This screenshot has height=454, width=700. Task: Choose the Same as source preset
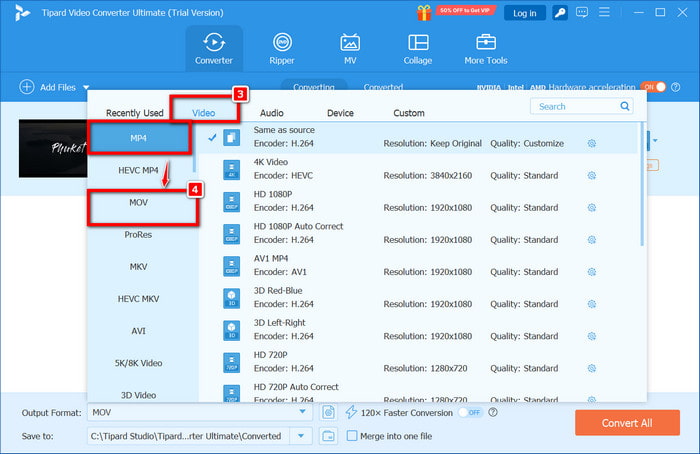coord(420,137)
